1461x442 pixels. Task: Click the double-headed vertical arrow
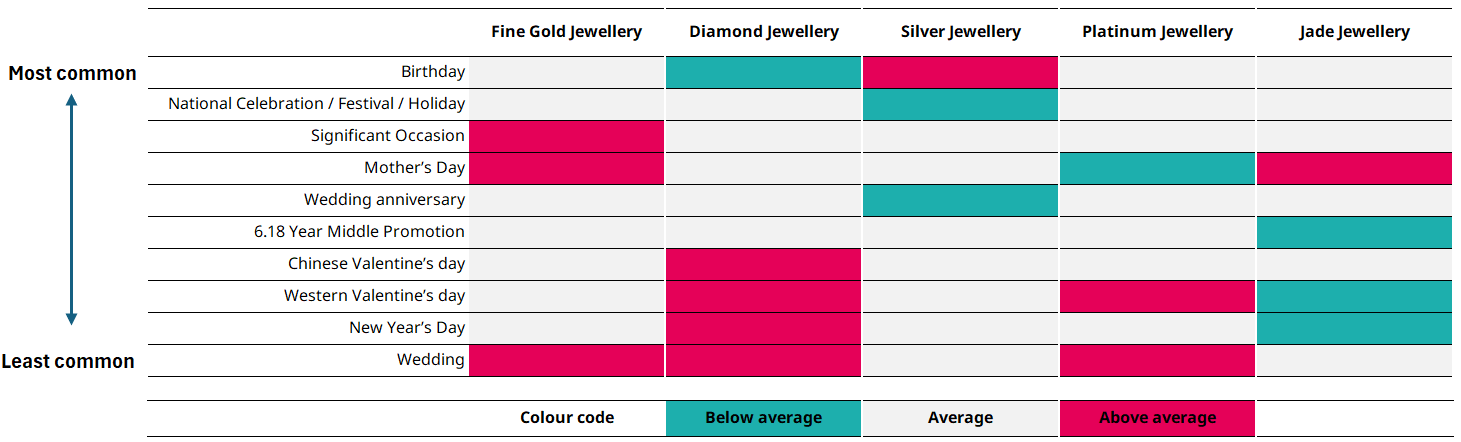coord(71,209)
